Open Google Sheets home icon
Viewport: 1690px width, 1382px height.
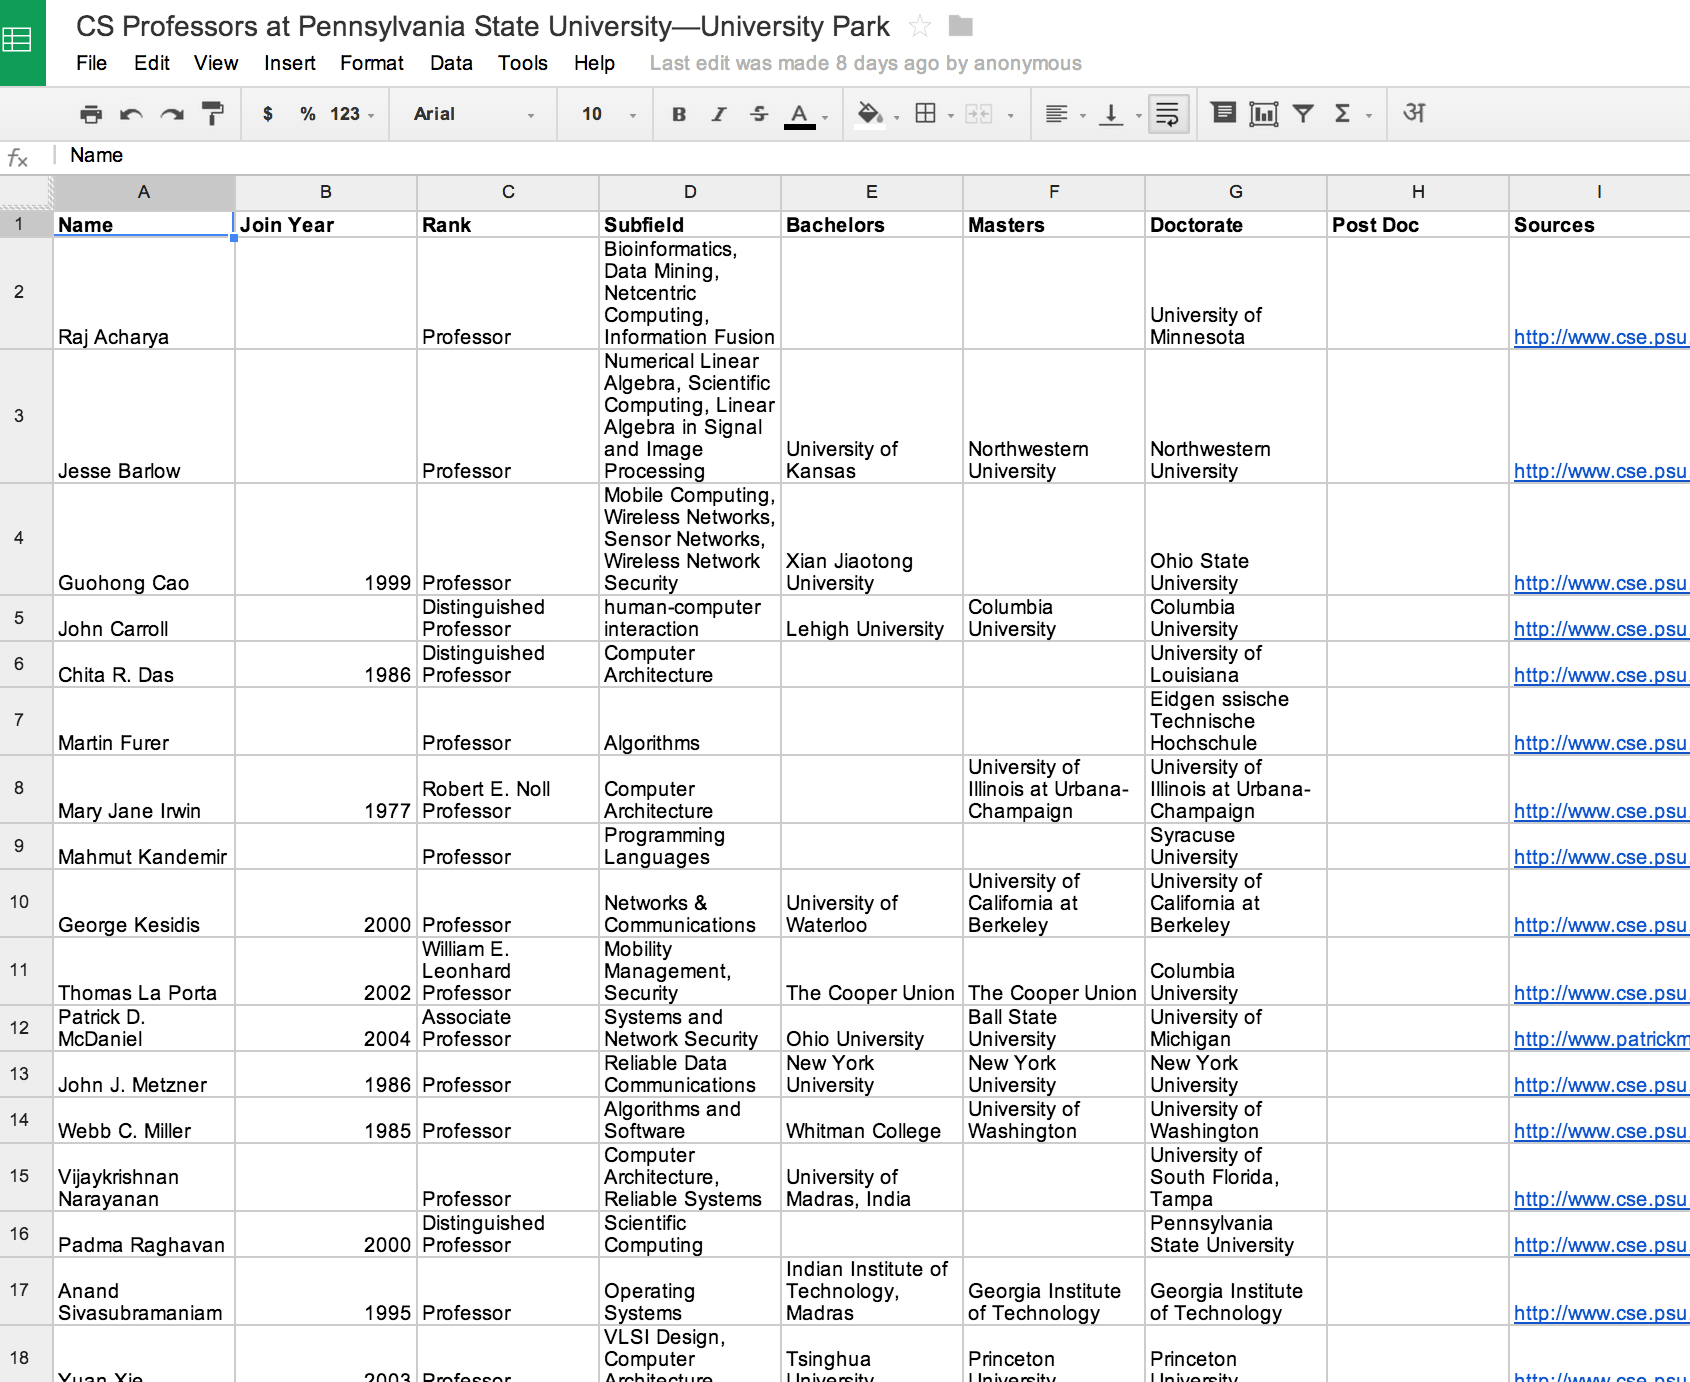point(23,42)
